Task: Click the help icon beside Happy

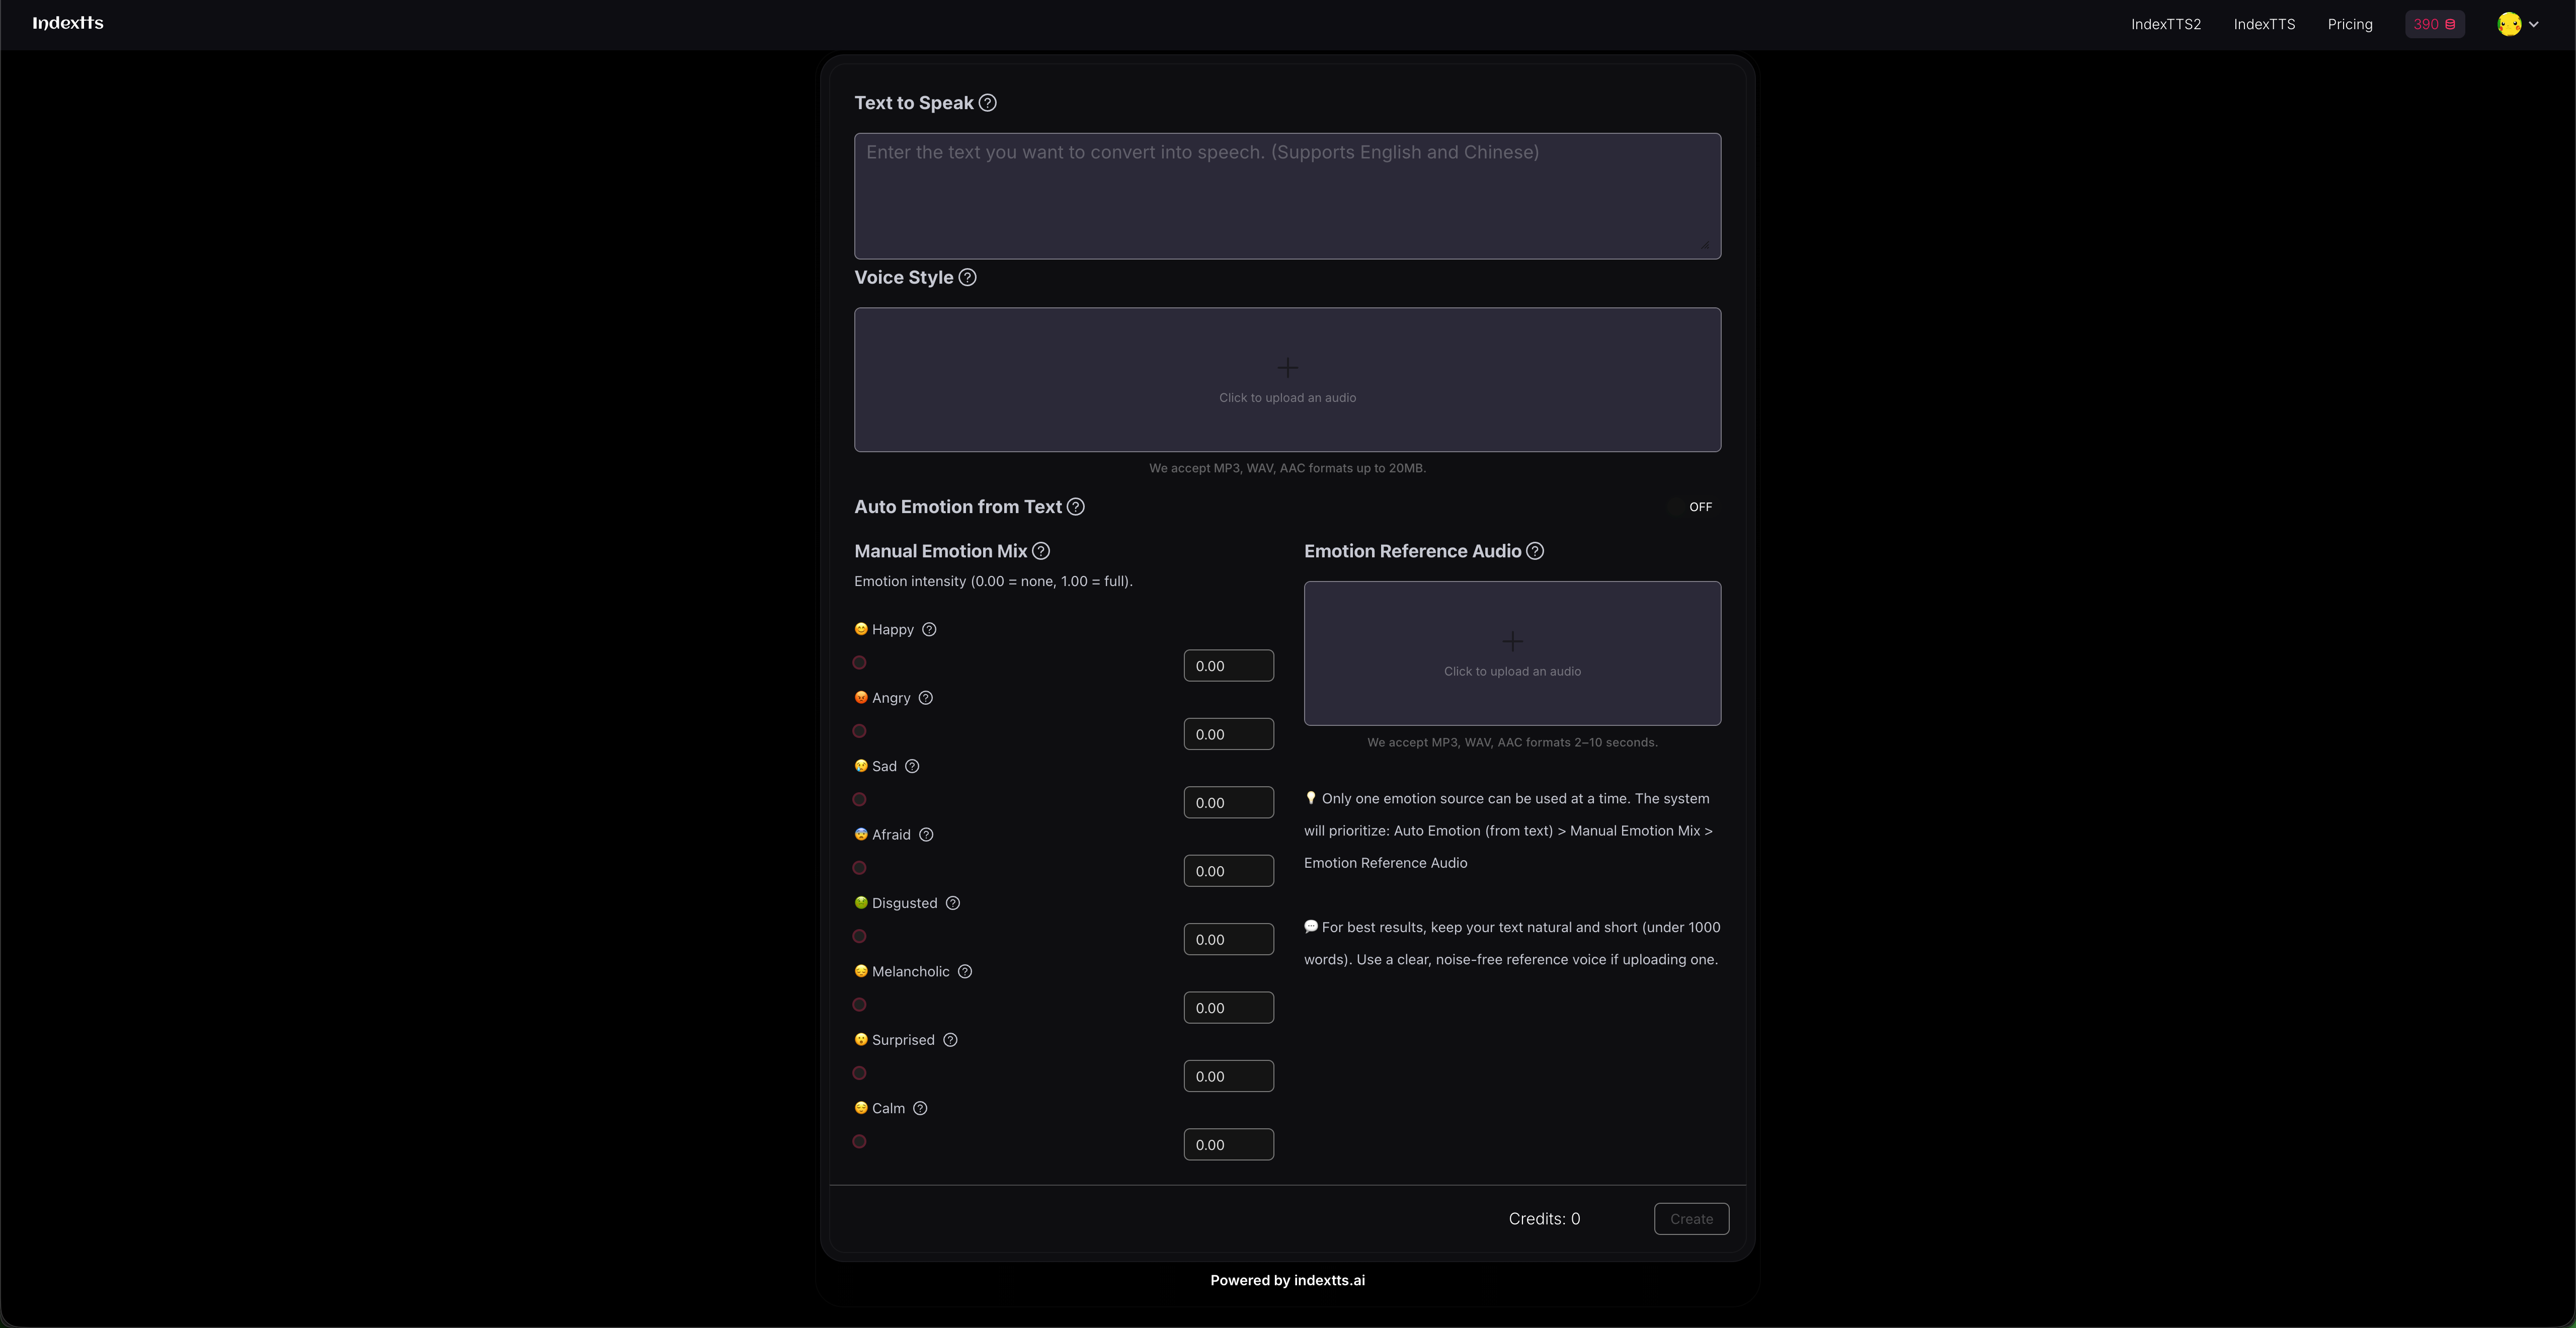Action: pyautogui.click(x=929, y=630)
